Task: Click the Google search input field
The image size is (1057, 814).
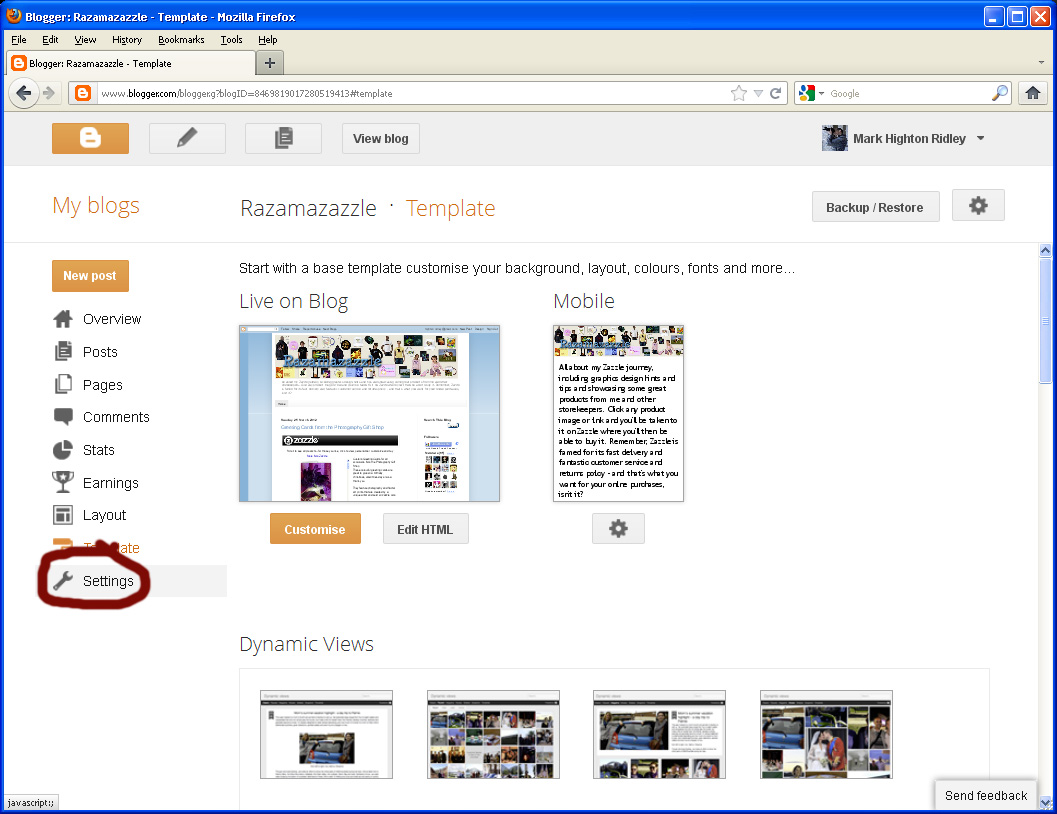Action: (x=909, y=94)
